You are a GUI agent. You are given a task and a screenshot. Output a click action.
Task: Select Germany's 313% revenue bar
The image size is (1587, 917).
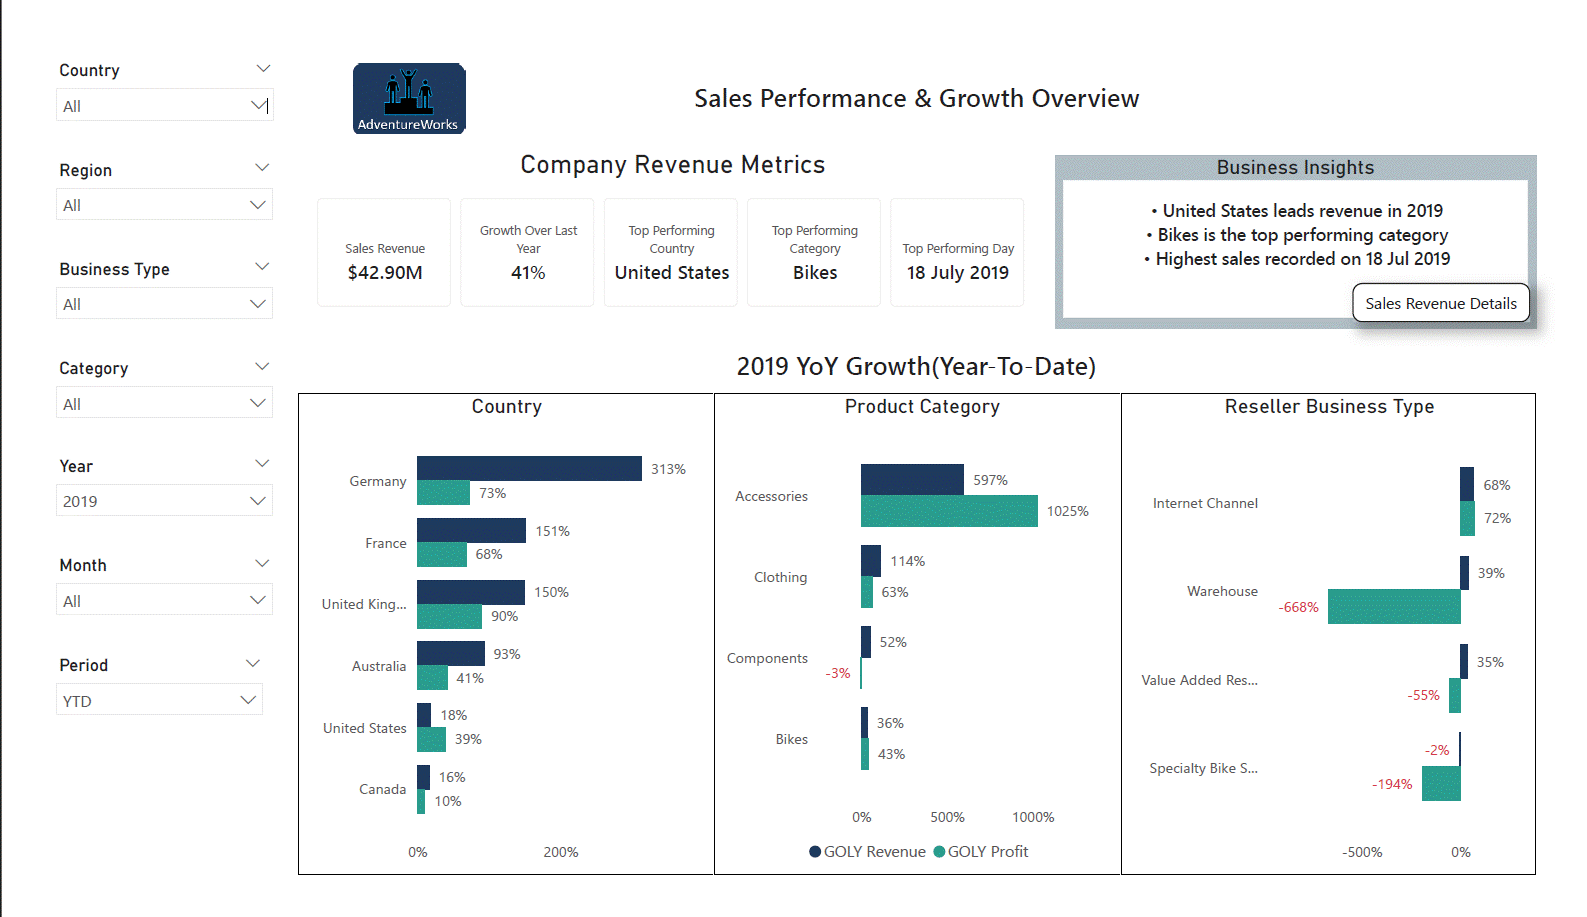click(529, 468)
